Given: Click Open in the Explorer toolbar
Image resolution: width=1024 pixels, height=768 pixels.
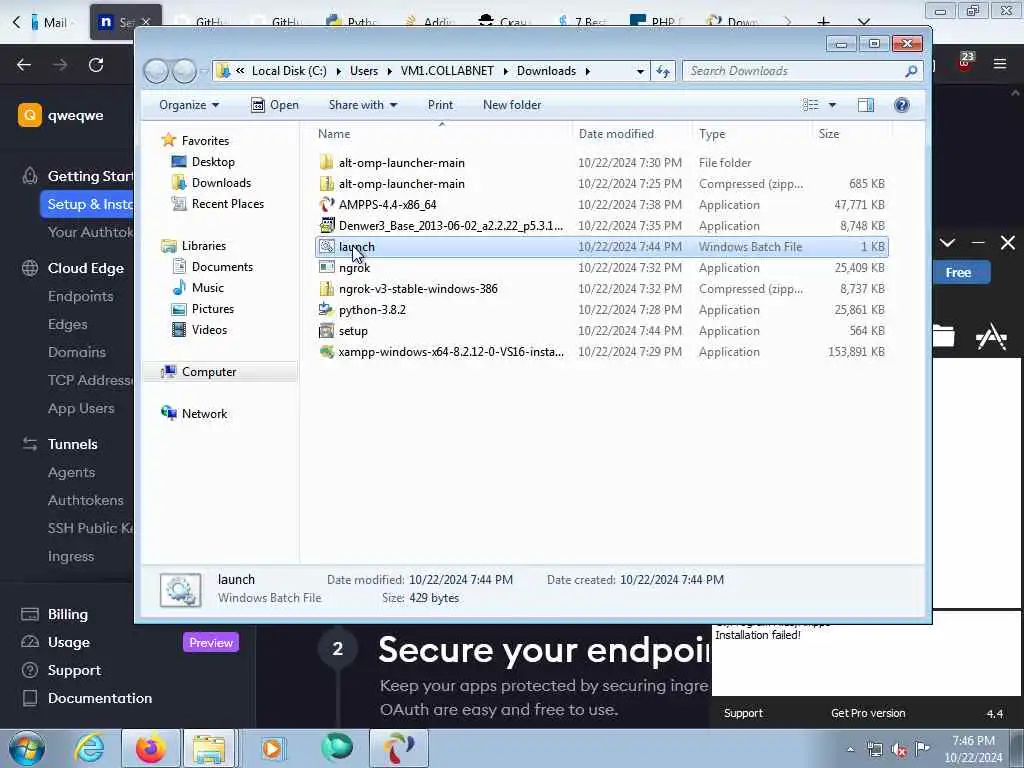Looking at the screenshot, I should (275, 105).
